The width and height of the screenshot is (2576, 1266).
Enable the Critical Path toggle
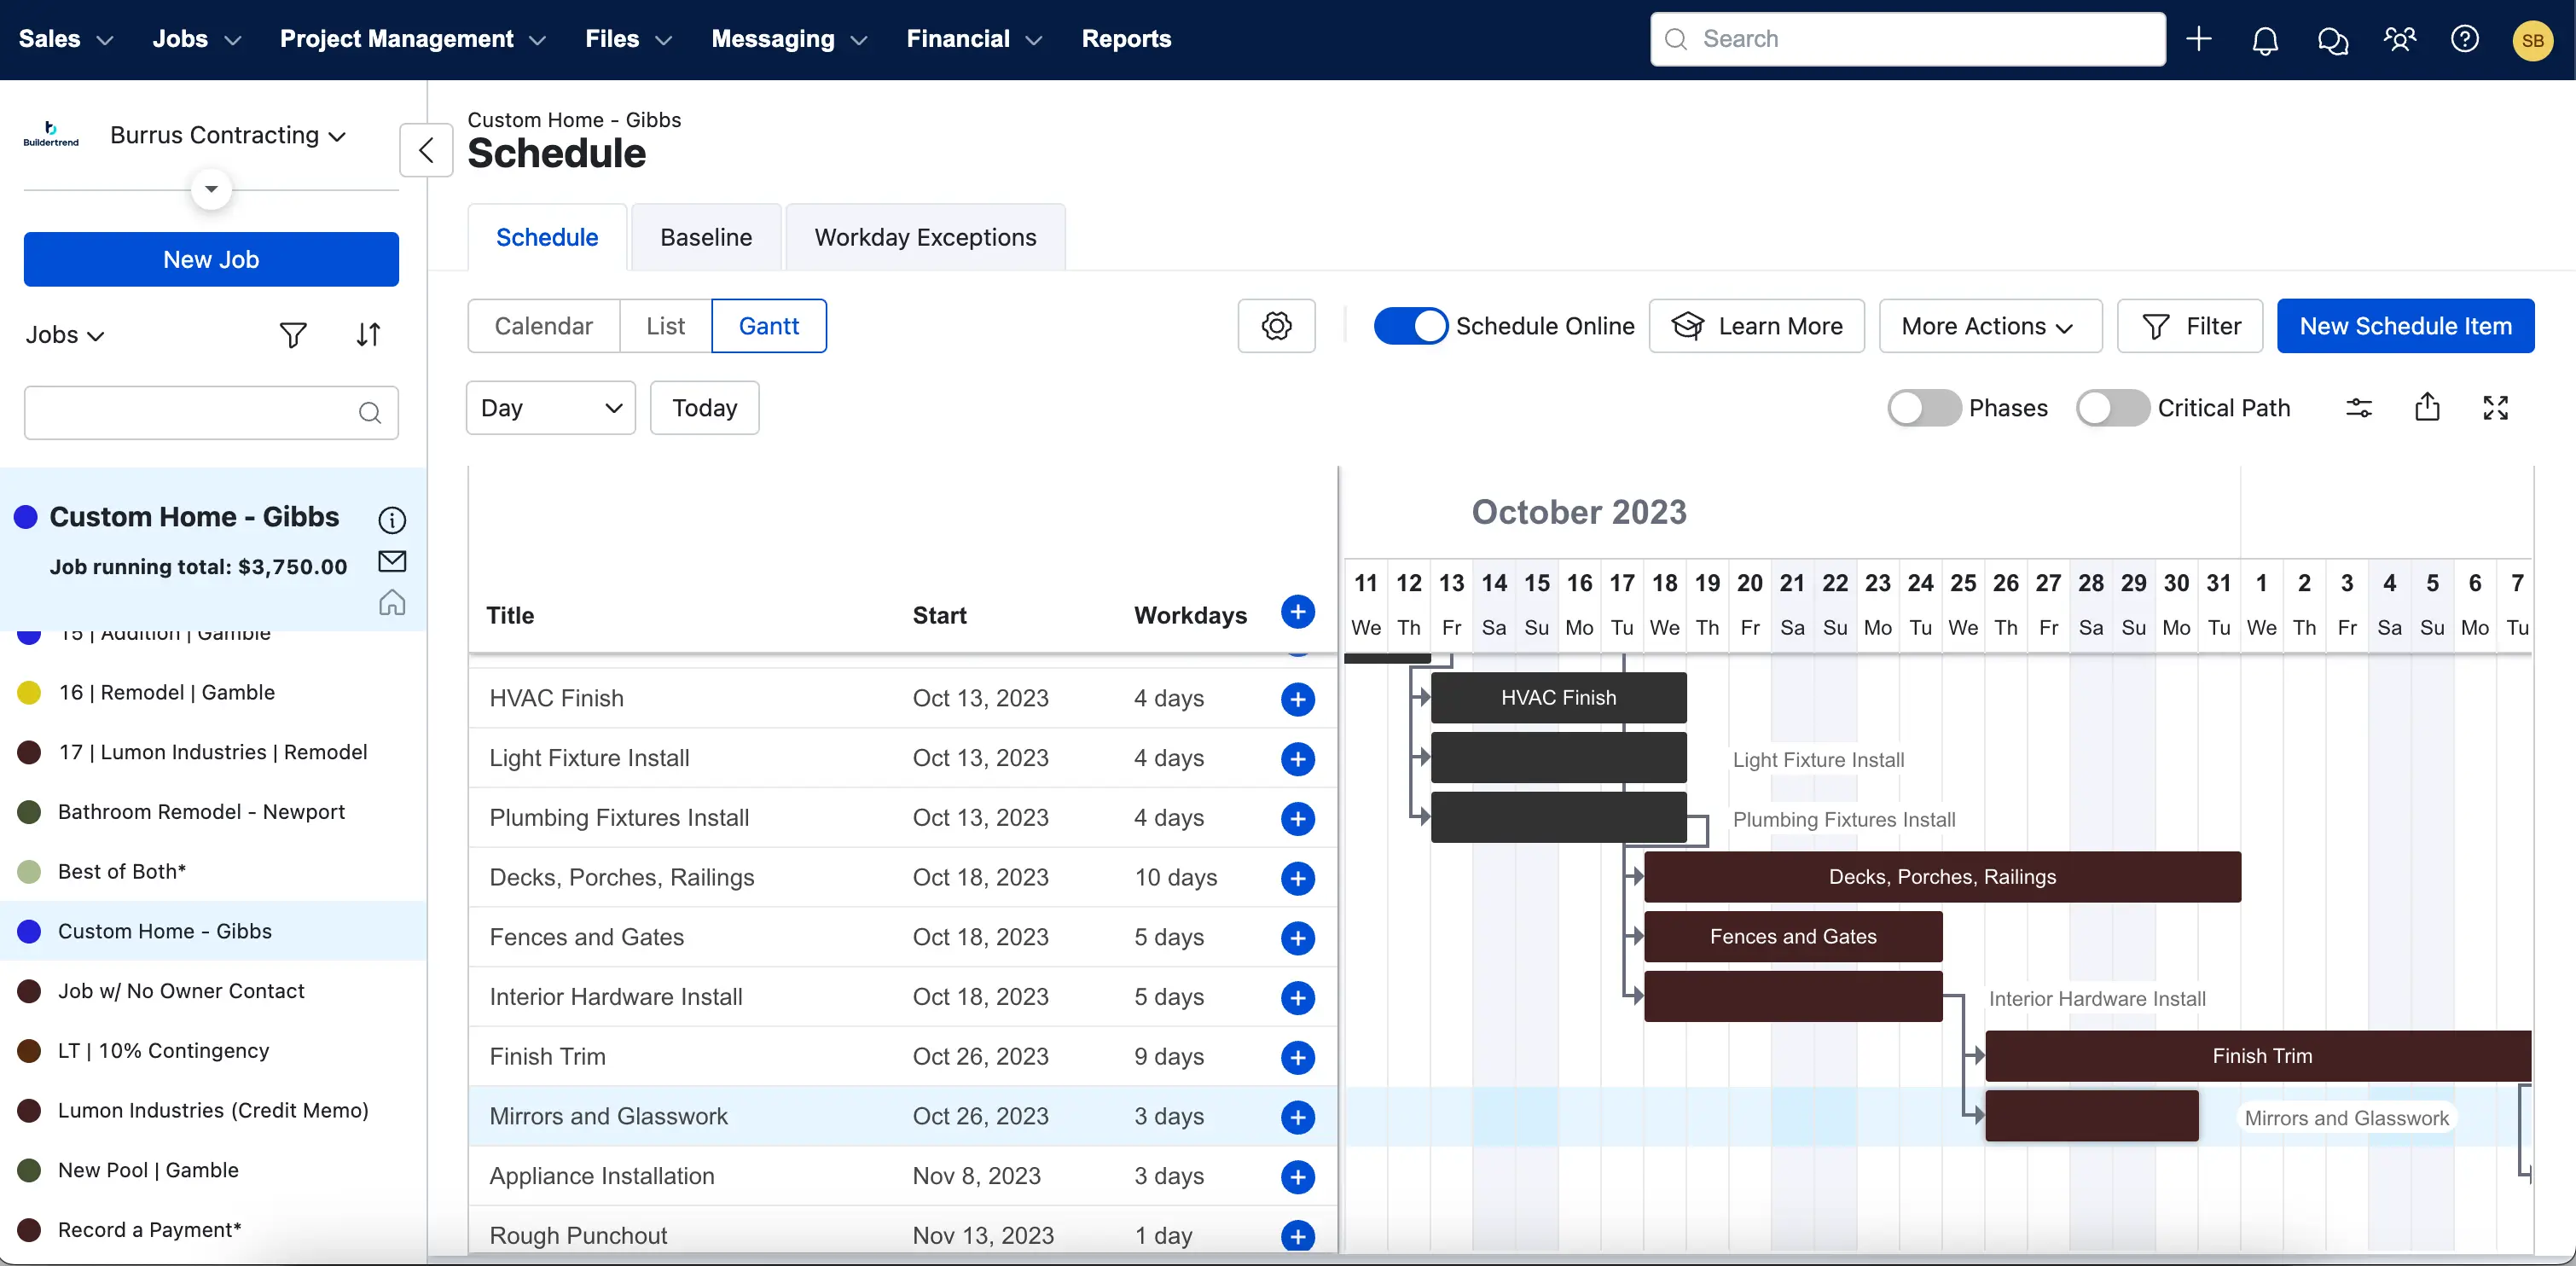tap(2111, 407)
